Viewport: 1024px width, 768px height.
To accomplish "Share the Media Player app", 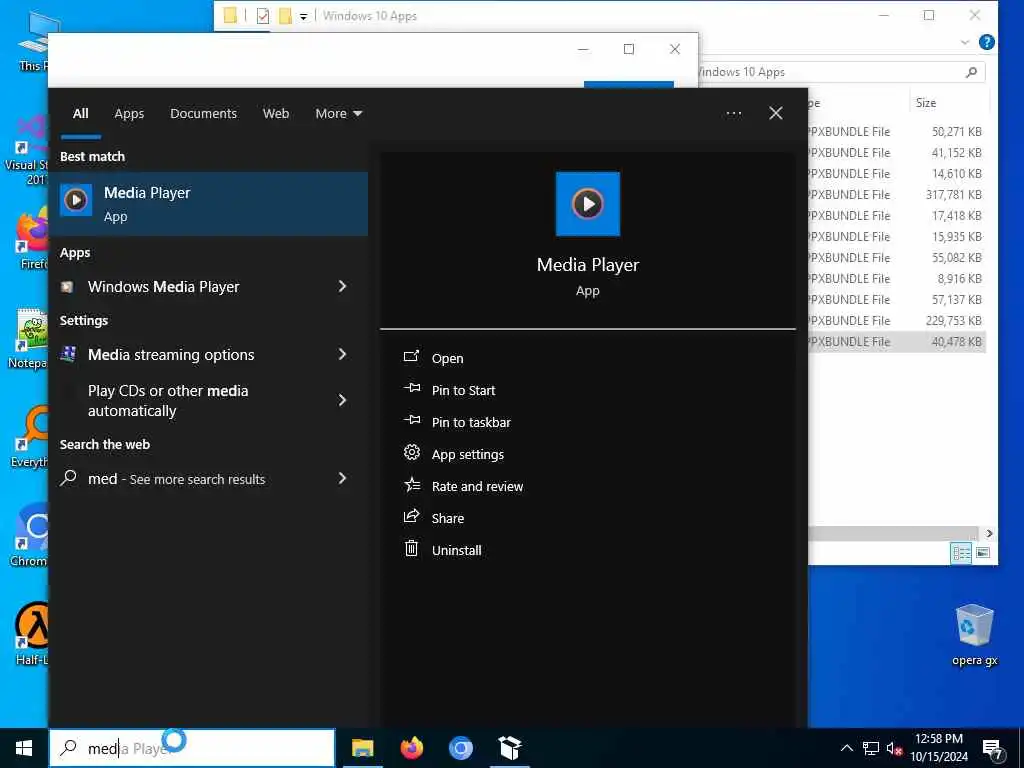I will click(447, 519).
